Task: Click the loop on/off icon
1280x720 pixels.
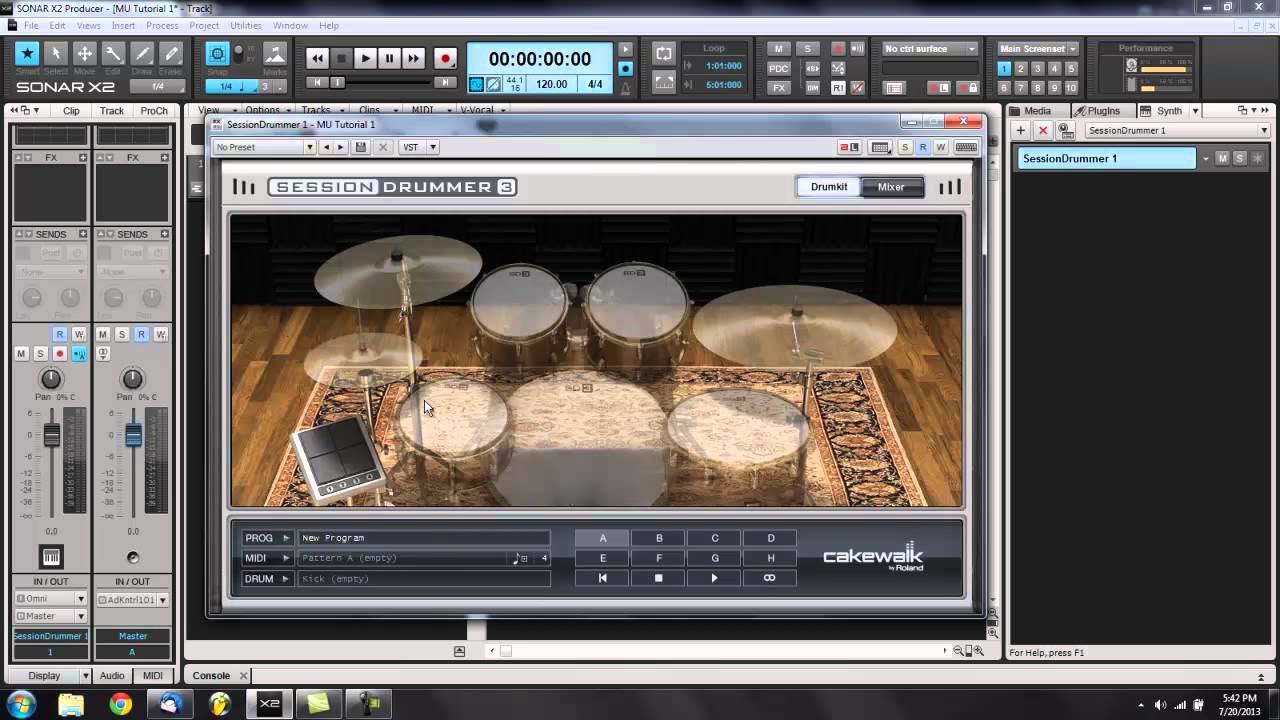Action: click(x=663, y=54)
